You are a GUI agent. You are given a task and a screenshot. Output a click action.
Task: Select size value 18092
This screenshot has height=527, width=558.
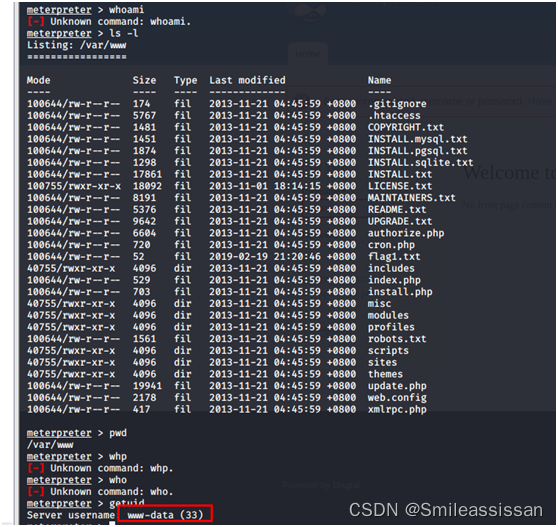point(147,186)
